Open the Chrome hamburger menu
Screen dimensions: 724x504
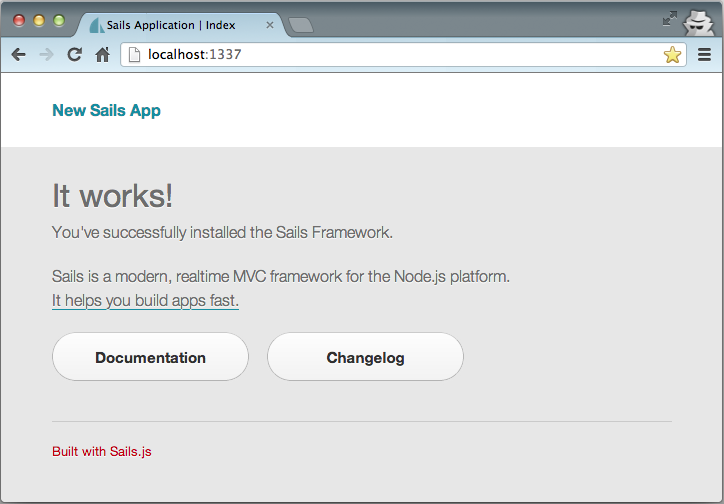coord(704,54)
